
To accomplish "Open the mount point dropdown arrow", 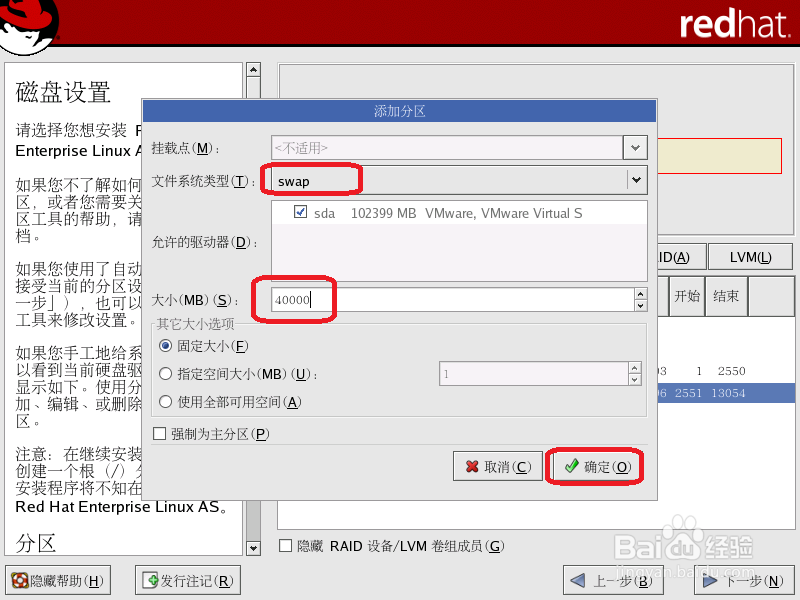I will 635,148.
